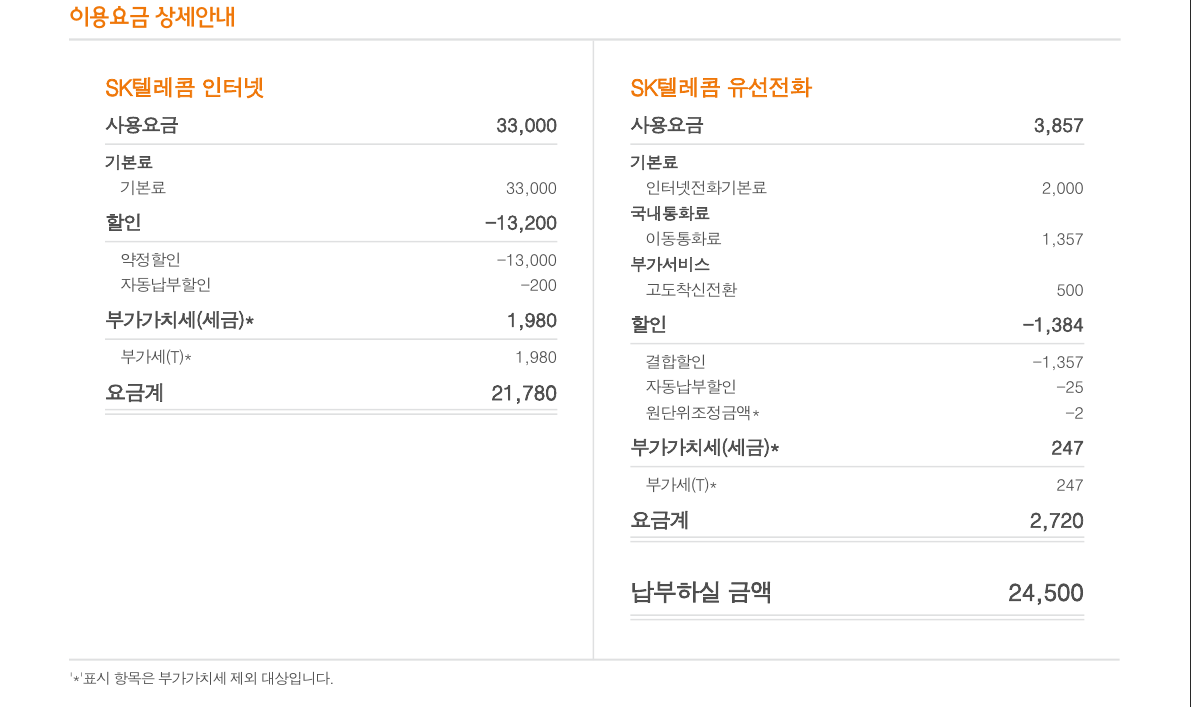Click the 납부하실 금액 label
The width and height of the screenshot is (1191, 707).
[x=700, y=593]
